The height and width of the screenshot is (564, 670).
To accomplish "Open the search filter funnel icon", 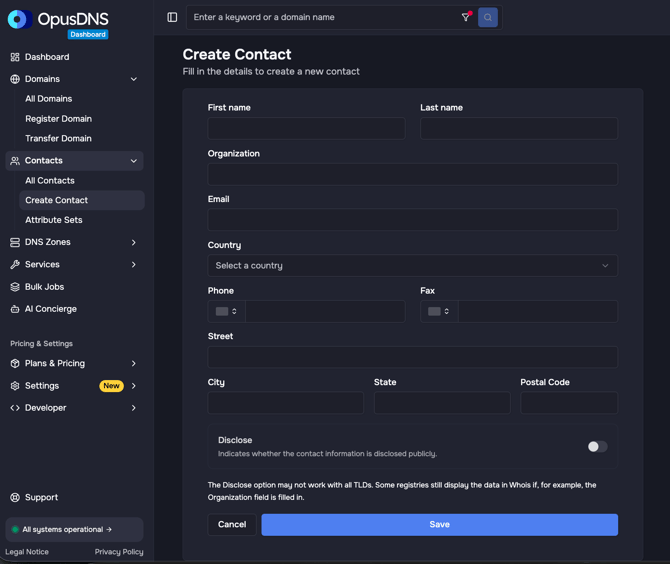I will coord(466,17).
